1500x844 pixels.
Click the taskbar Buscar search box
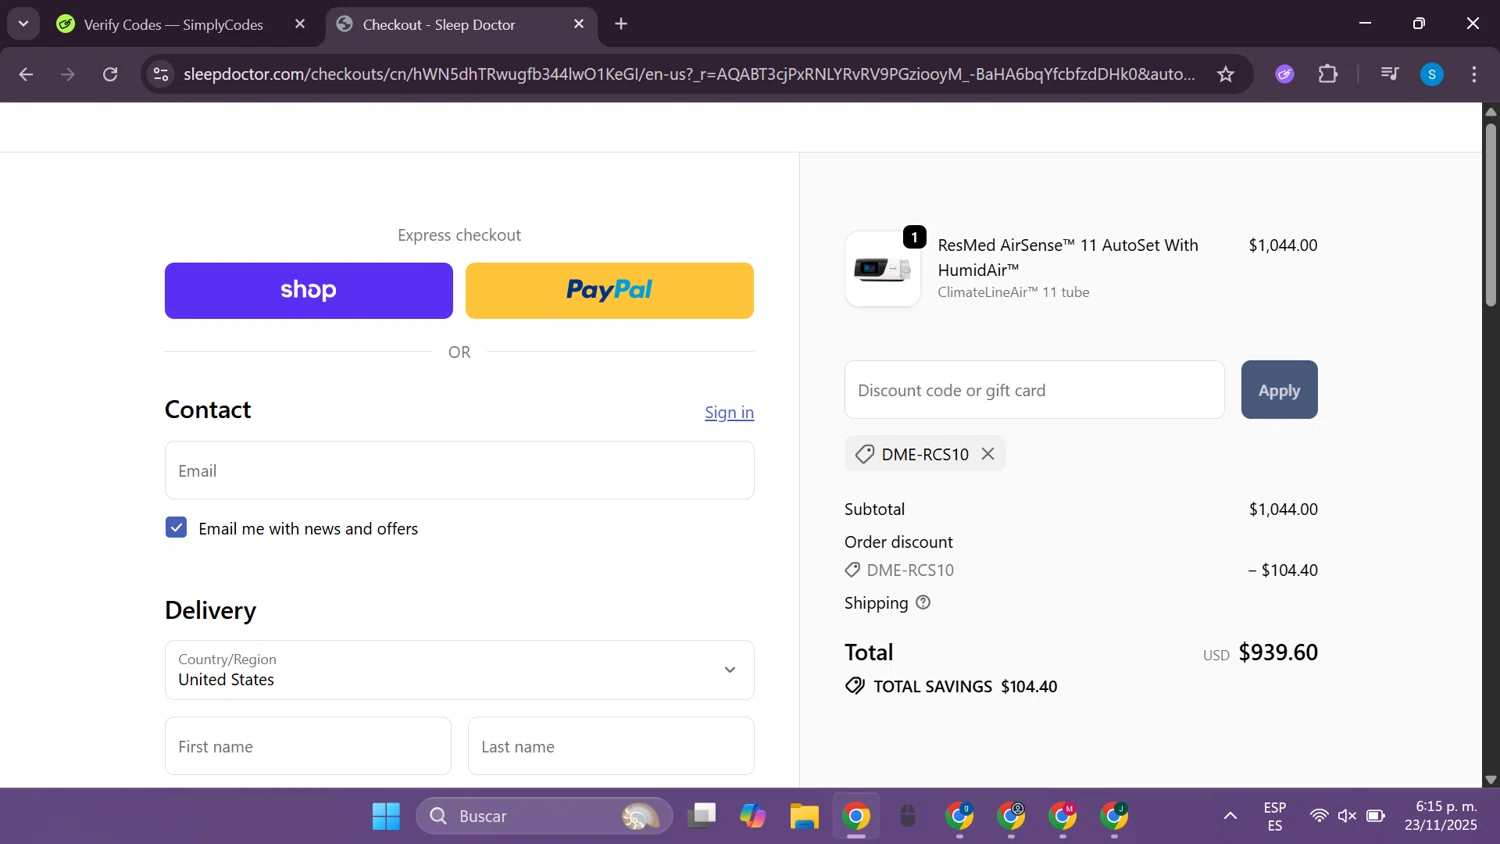(x=545, y=816)
